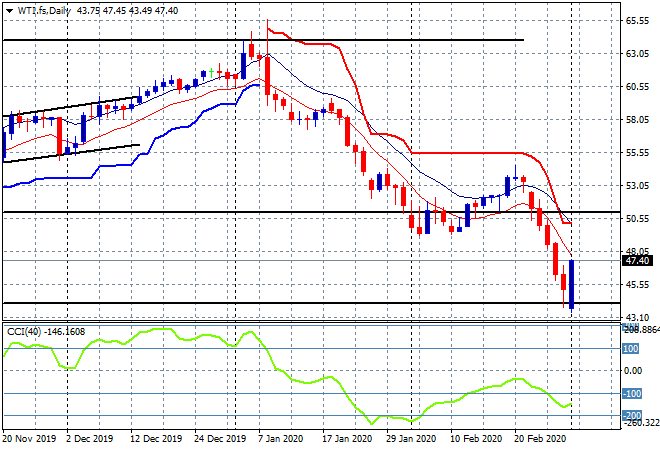Click the 55.55 price axis label

click(637, 152)
